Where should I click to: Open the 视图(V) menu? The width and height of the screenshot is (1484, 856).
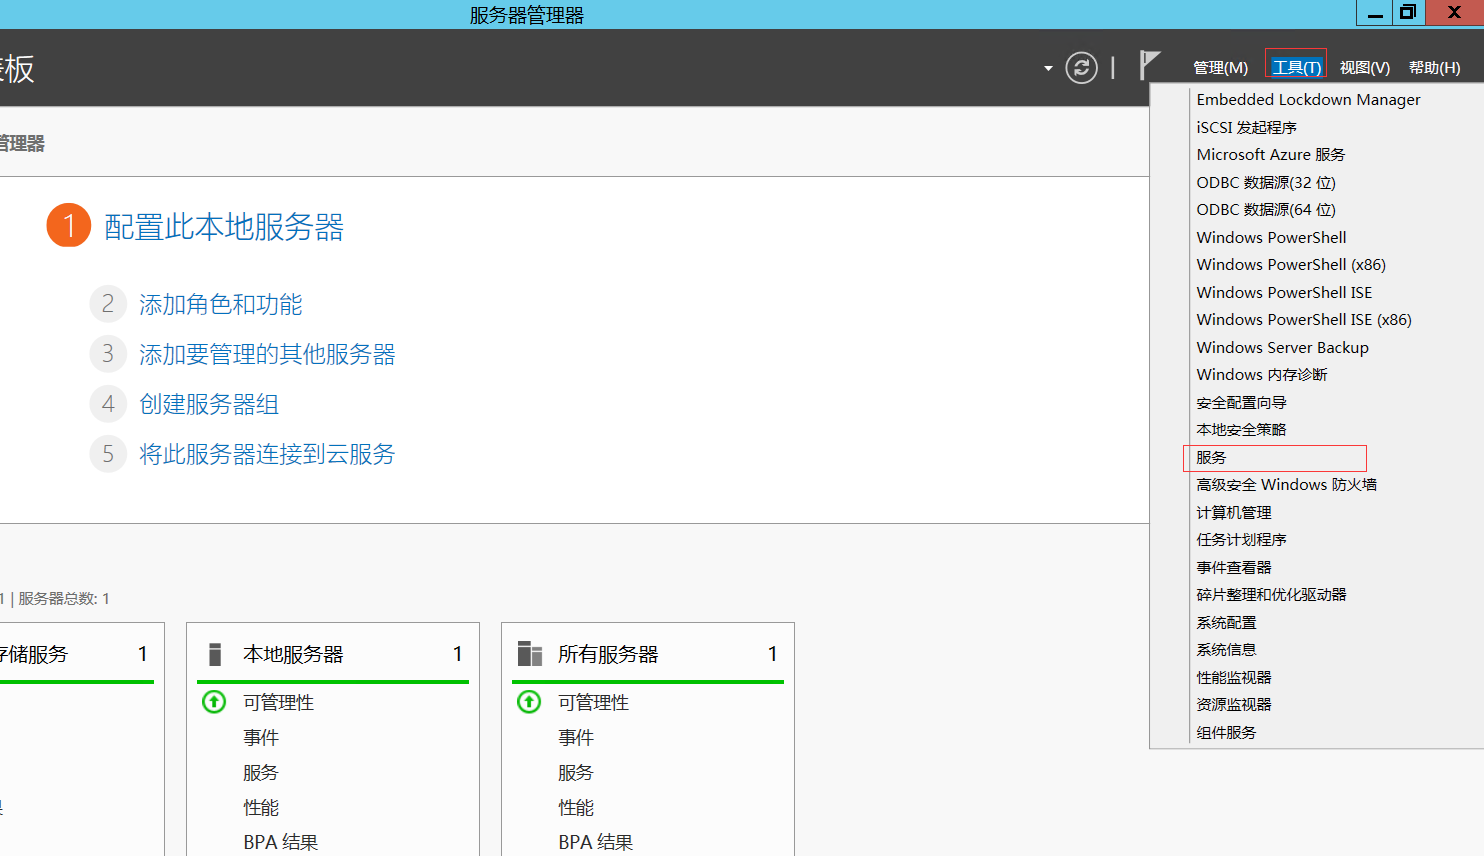pyautogui.click(x=1364, y=68)
